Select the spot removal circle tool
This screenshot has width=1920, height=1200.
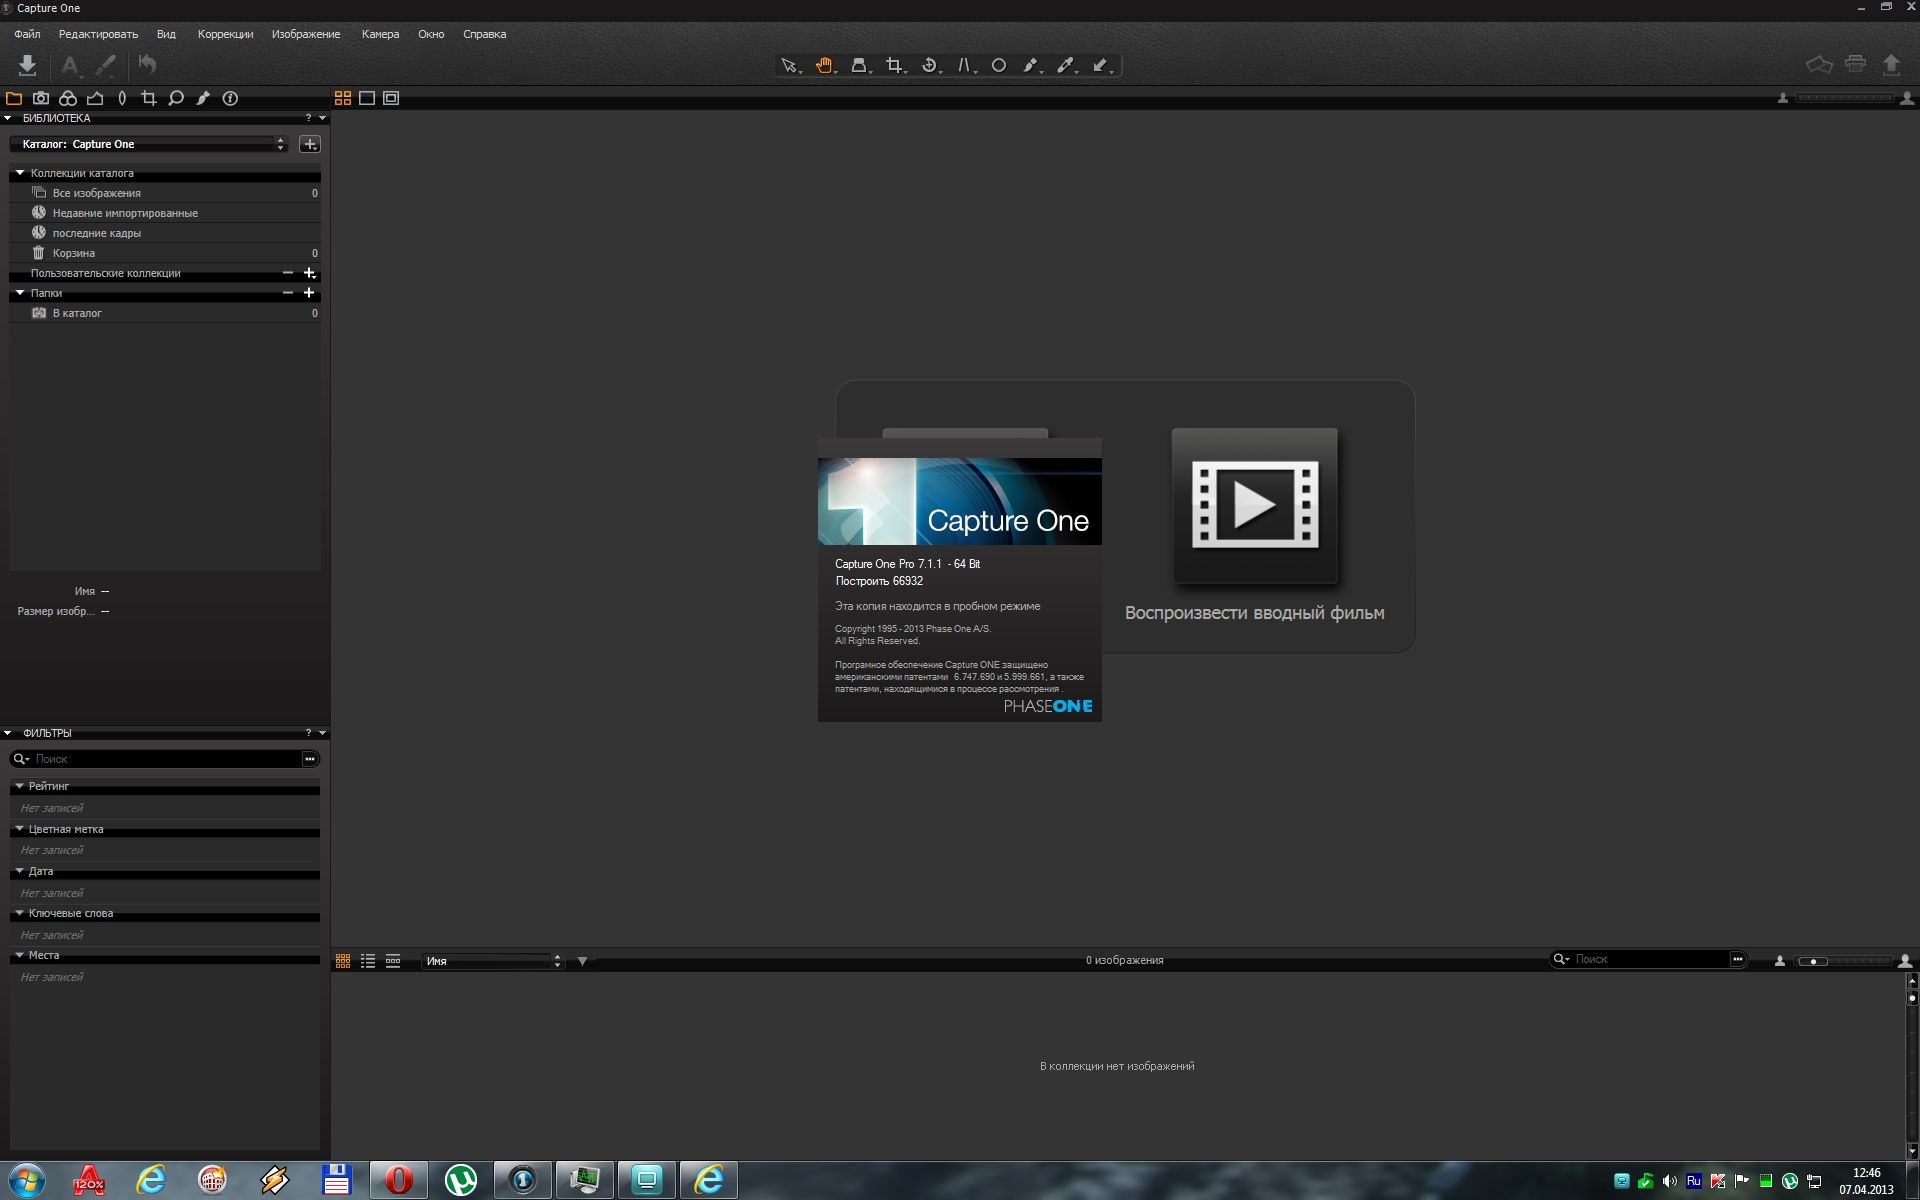click(x=998, y=65)
